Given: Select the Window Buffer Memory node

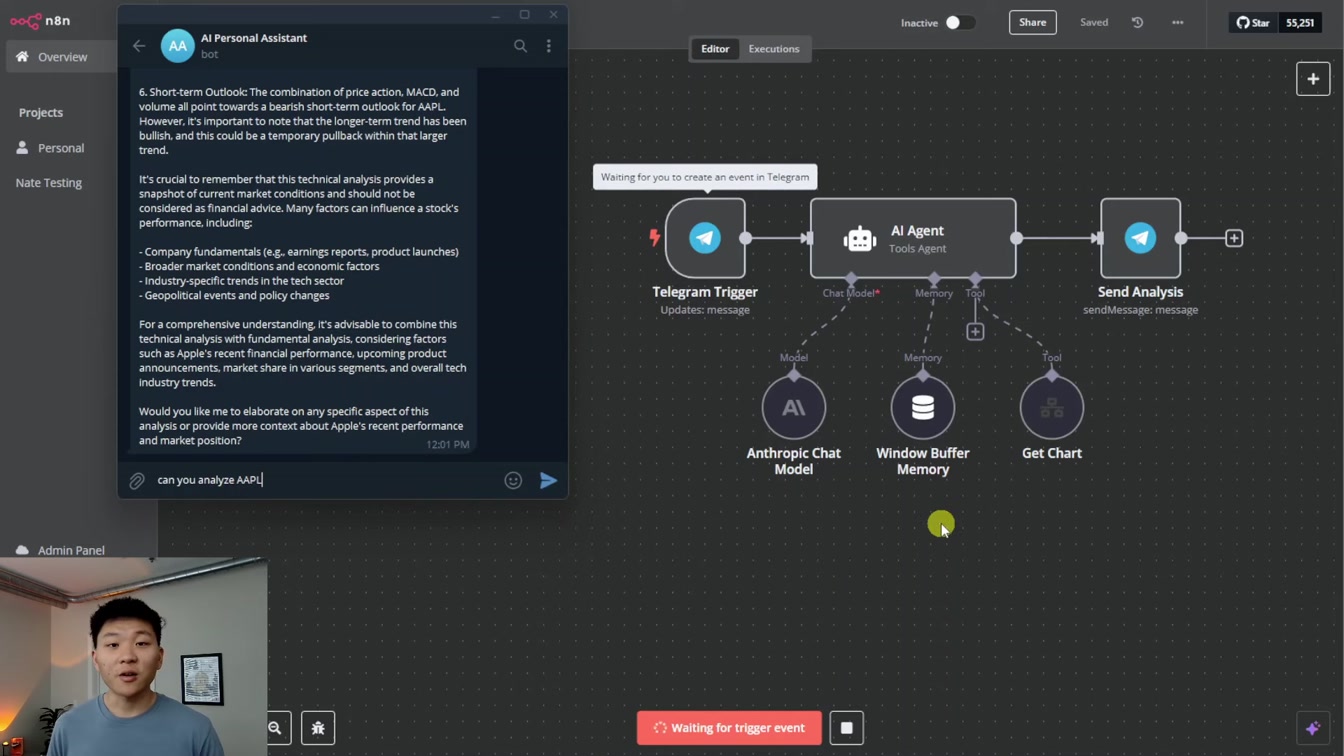Looking at the screenshot, I should [x=923, y=407].
